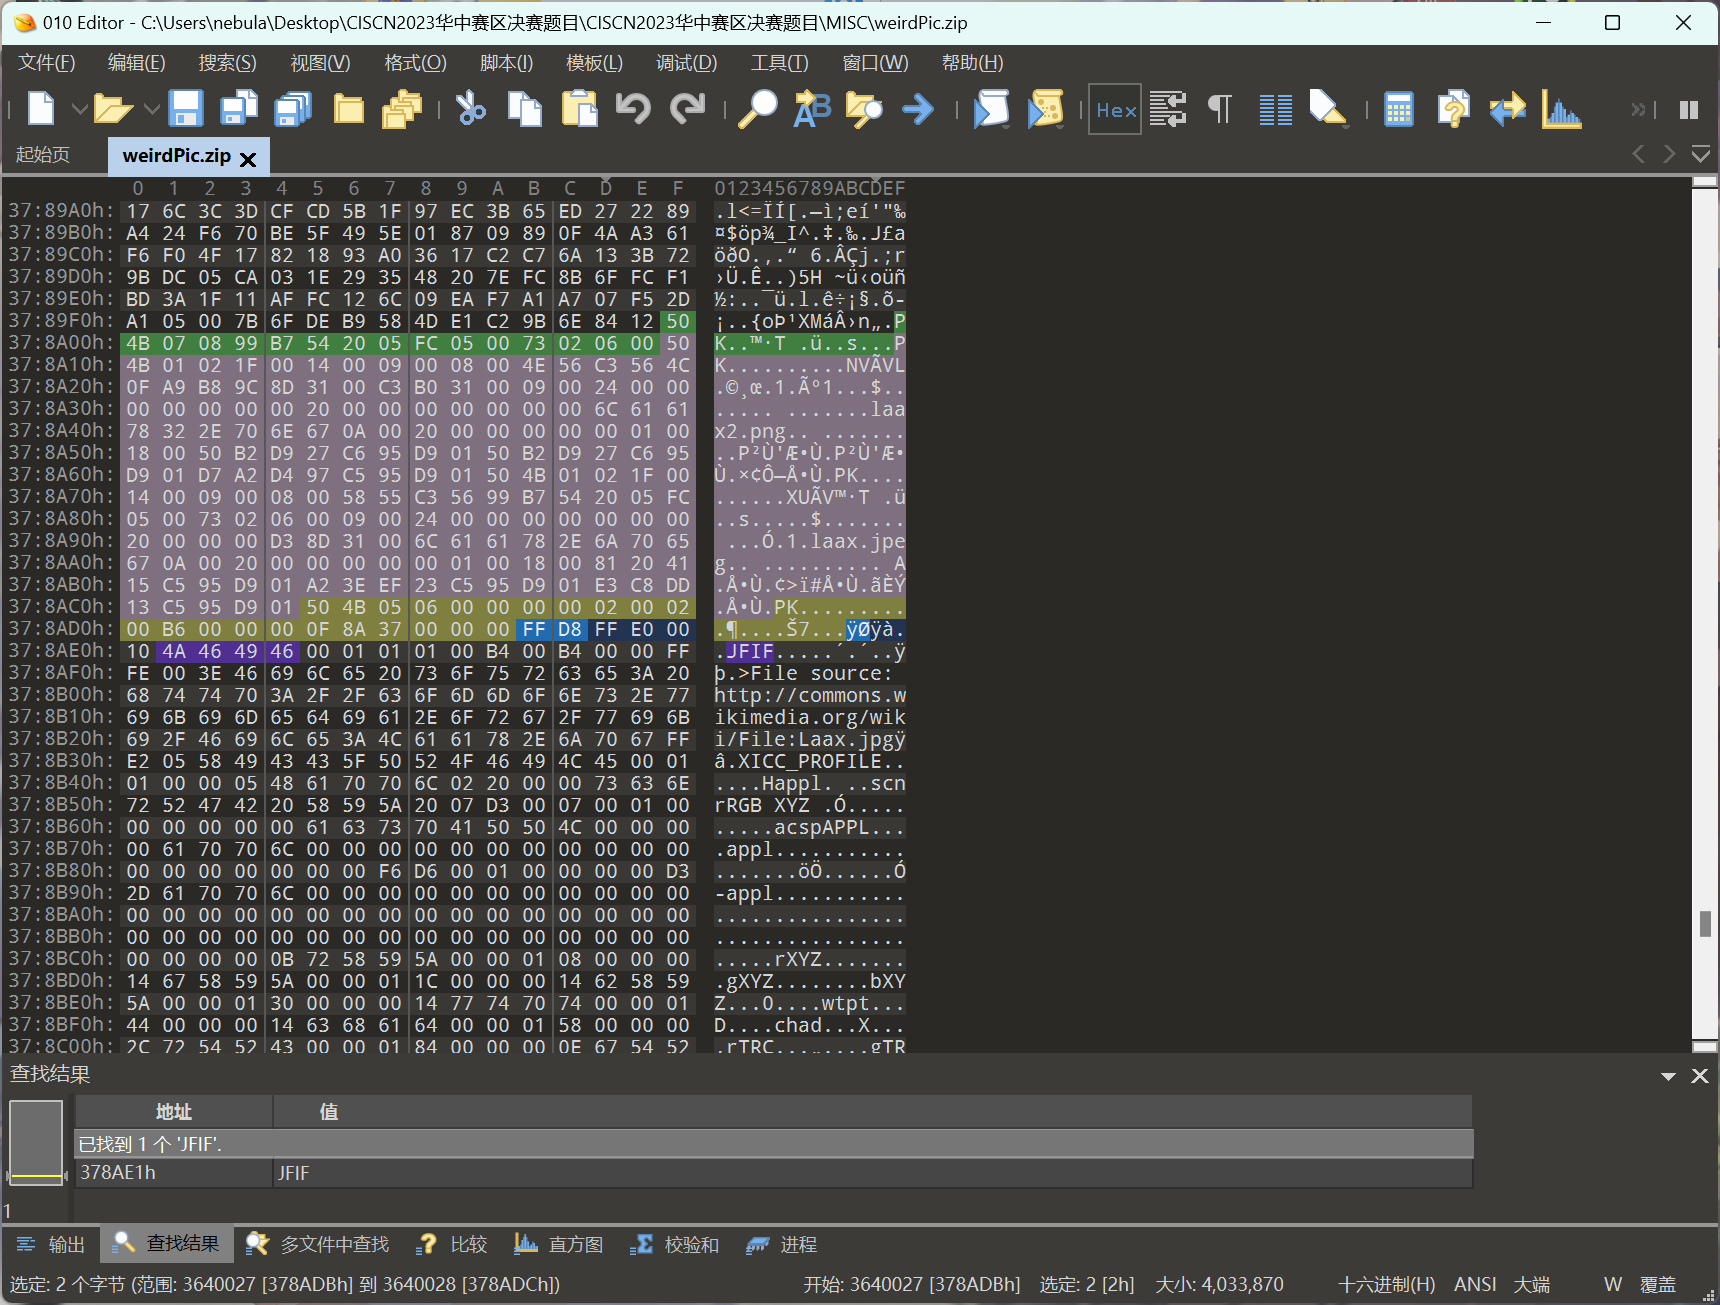Click the Run Template icon

pyautogui.click(x=1045, y=108)
